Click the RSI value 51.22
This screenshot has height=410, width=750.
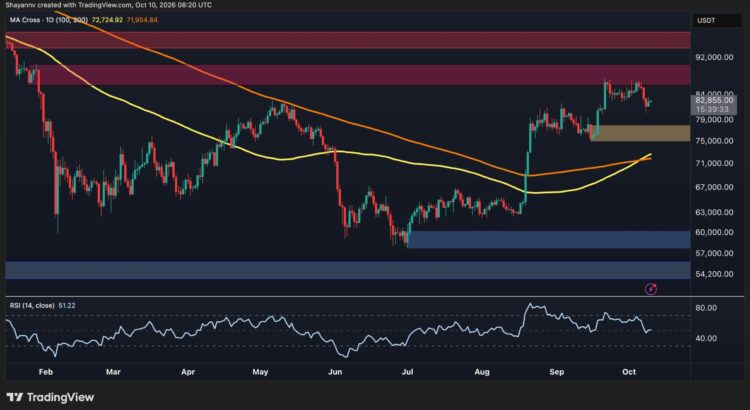point(65,305)
